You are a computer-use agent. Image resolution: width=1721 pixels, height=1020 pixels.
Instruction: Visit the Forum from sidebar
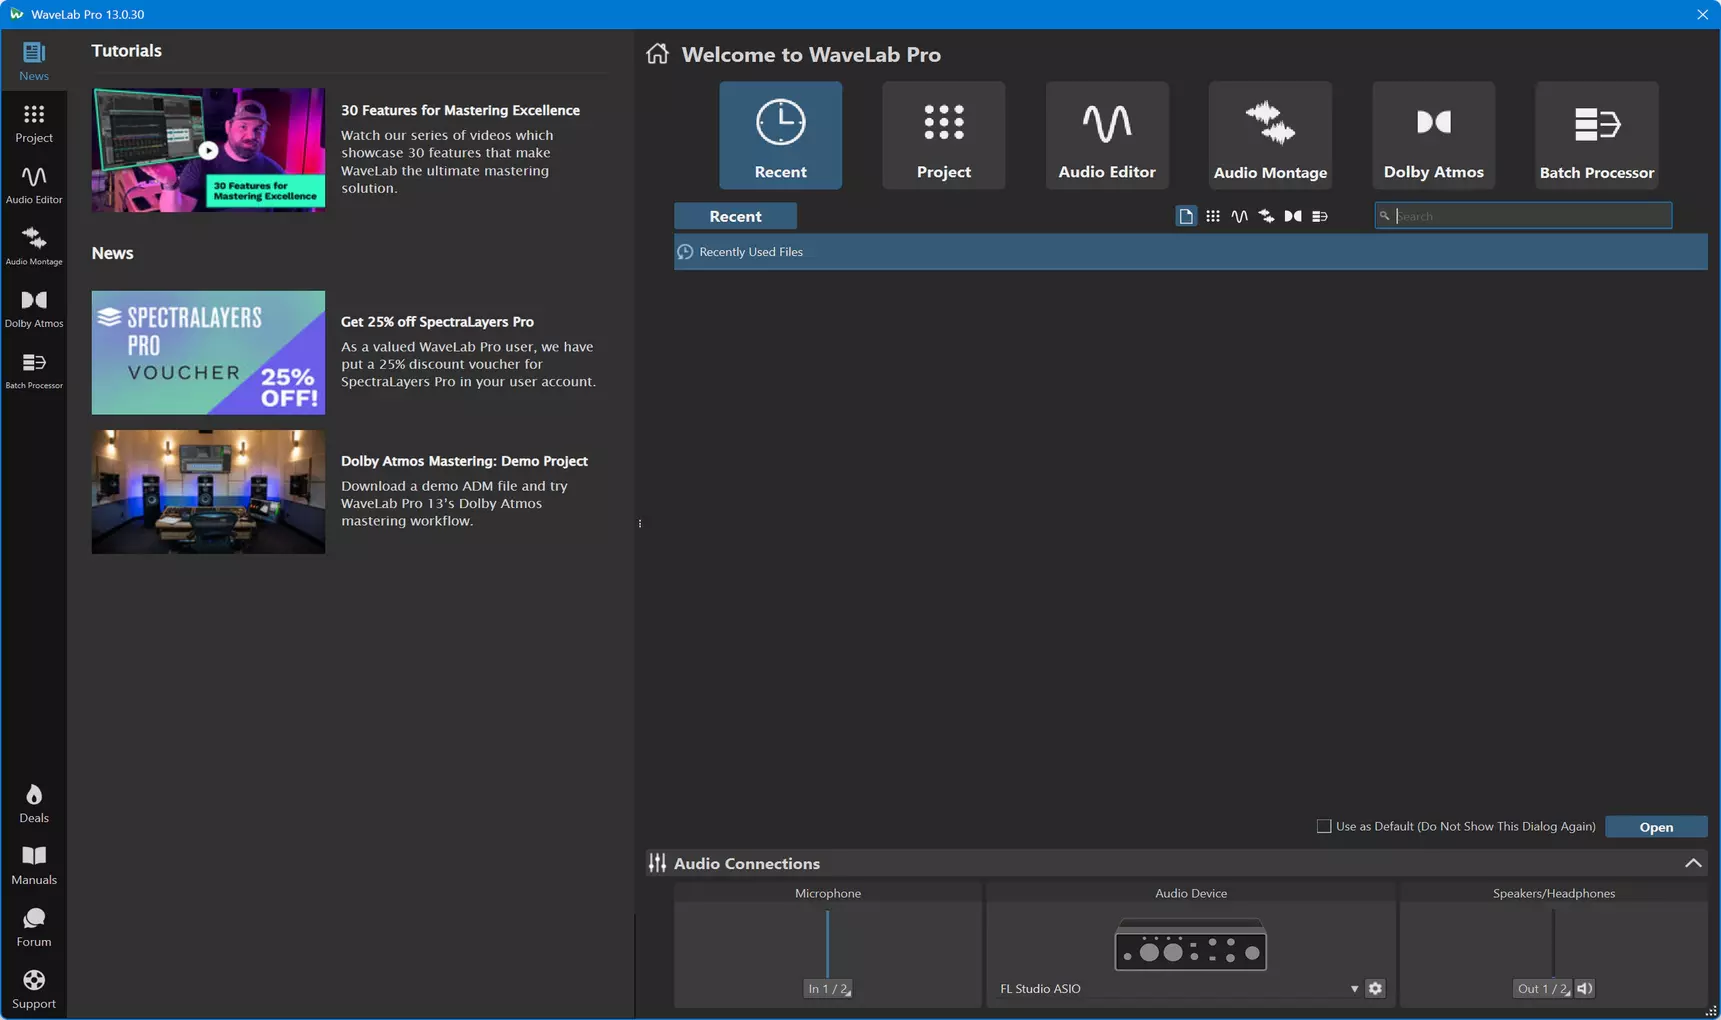point(34,928)
